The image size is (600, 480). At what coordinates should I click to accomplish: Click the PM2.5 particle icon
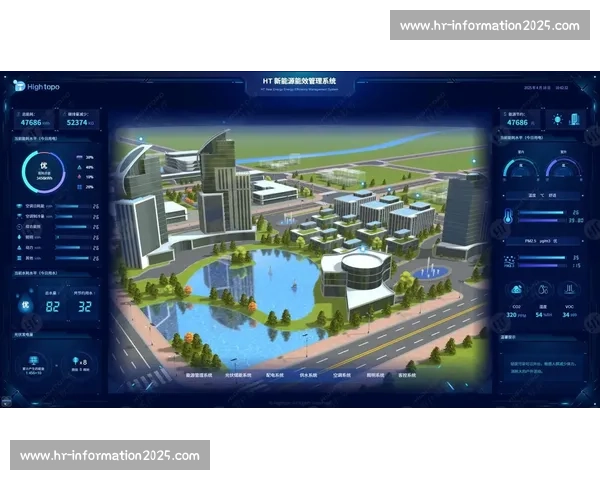coord(508,261)
